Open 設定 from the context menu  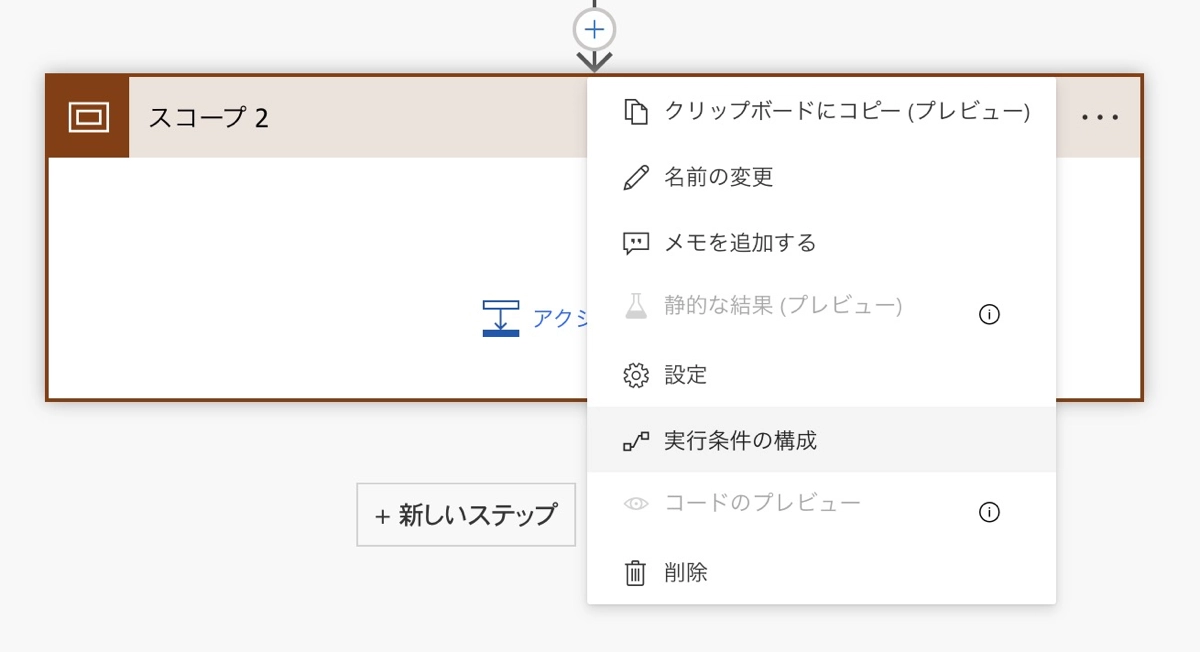coord(686,375)
